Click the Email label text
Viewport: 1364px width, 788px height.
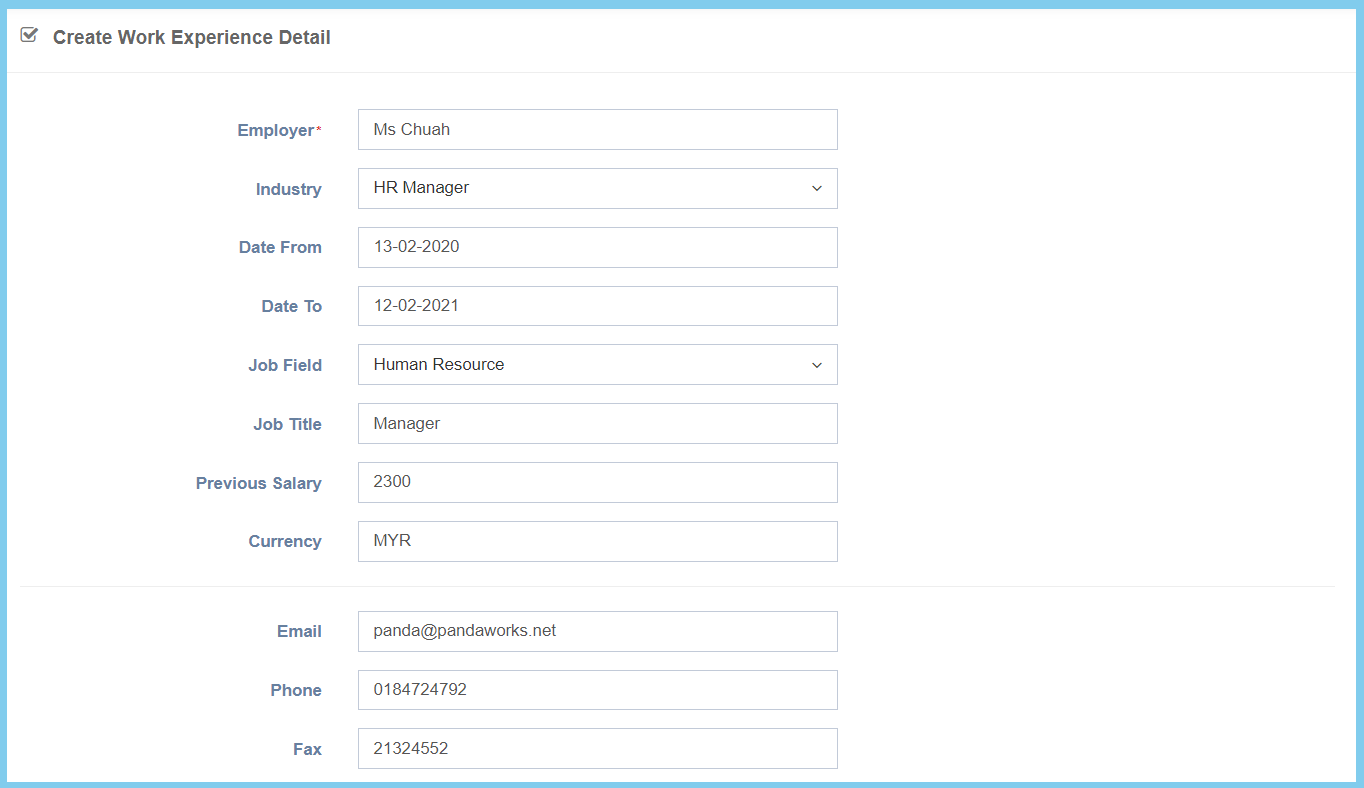coord(299,632)
